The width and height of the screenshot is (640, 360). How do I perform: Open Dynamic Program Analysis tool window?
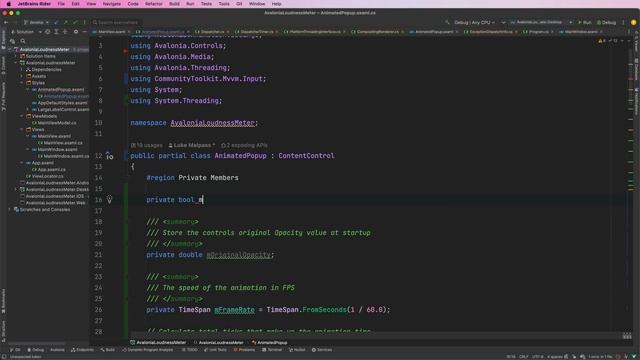coord(149,350)
